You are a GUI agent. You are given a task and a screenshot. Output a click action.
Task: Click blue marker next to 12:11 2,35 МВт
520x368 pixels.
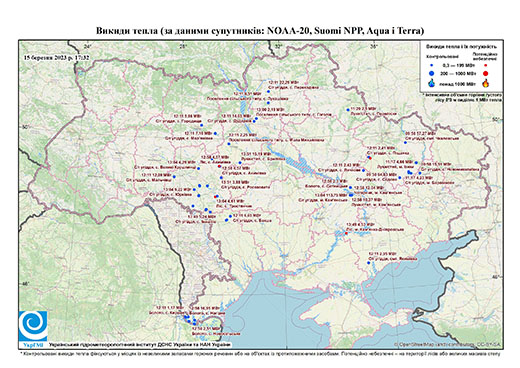click(x=369, y=263)
